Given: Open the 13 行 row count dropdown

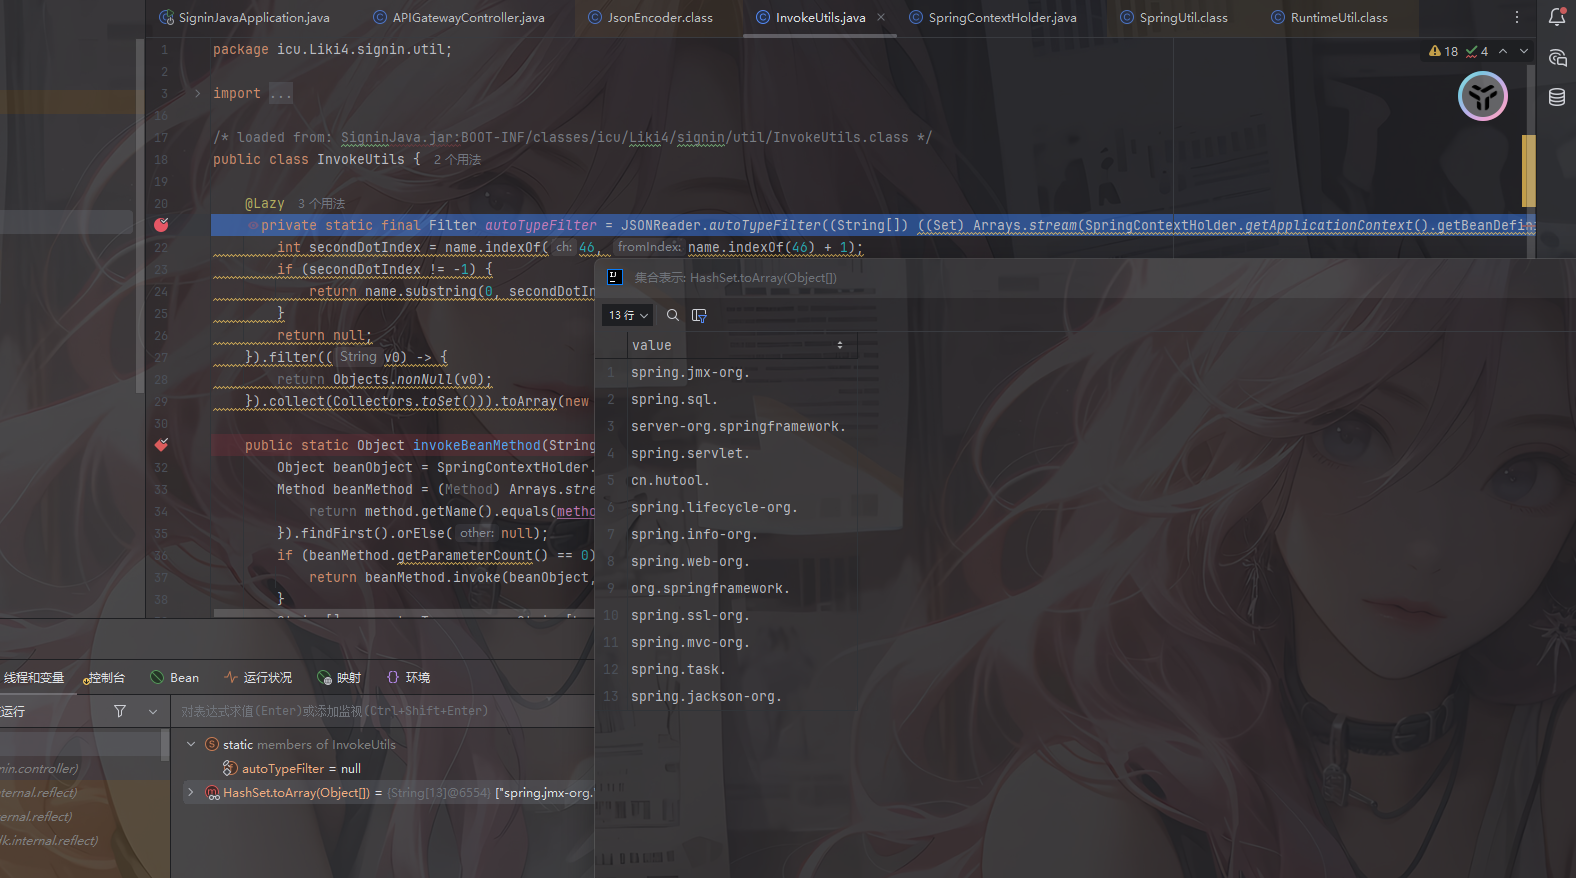Looking at the screenshot, I should coord(628,315).
